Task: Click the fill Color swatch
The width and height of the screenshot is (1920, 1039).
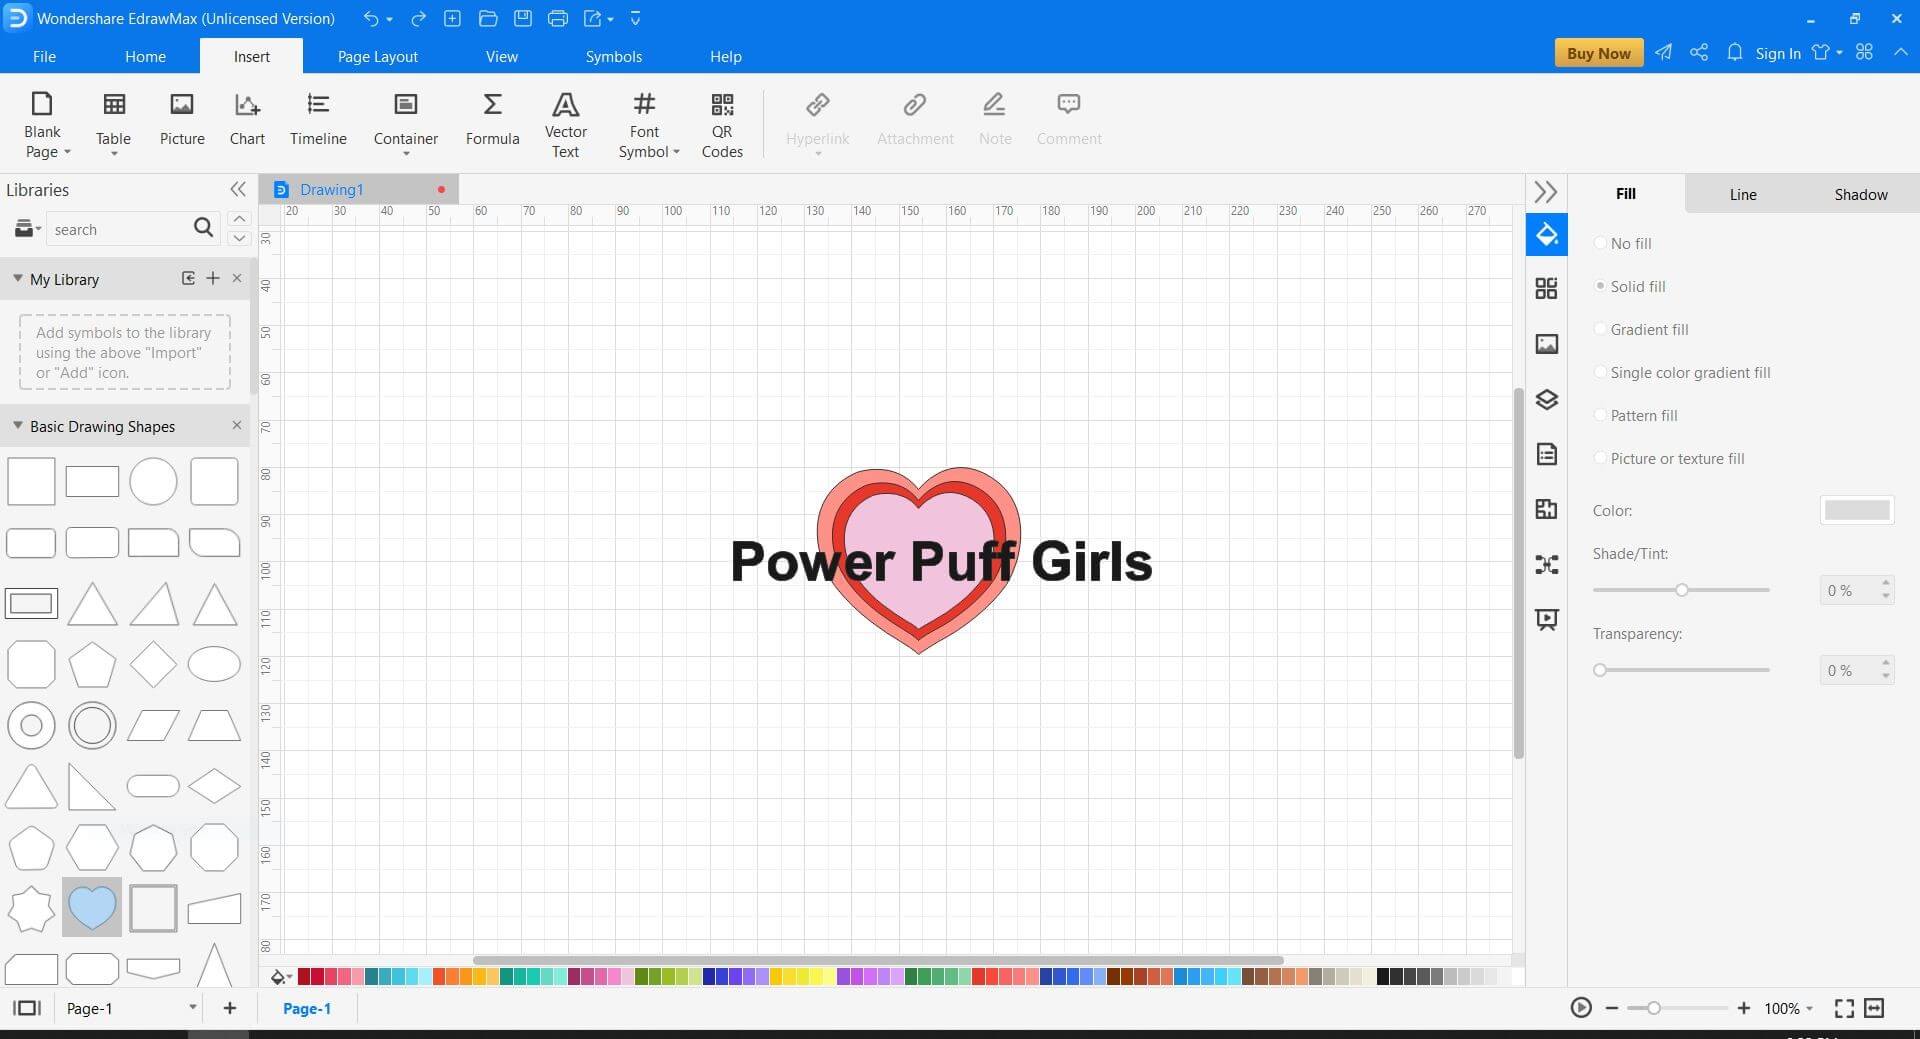Action: click(x=1857, y=510)
